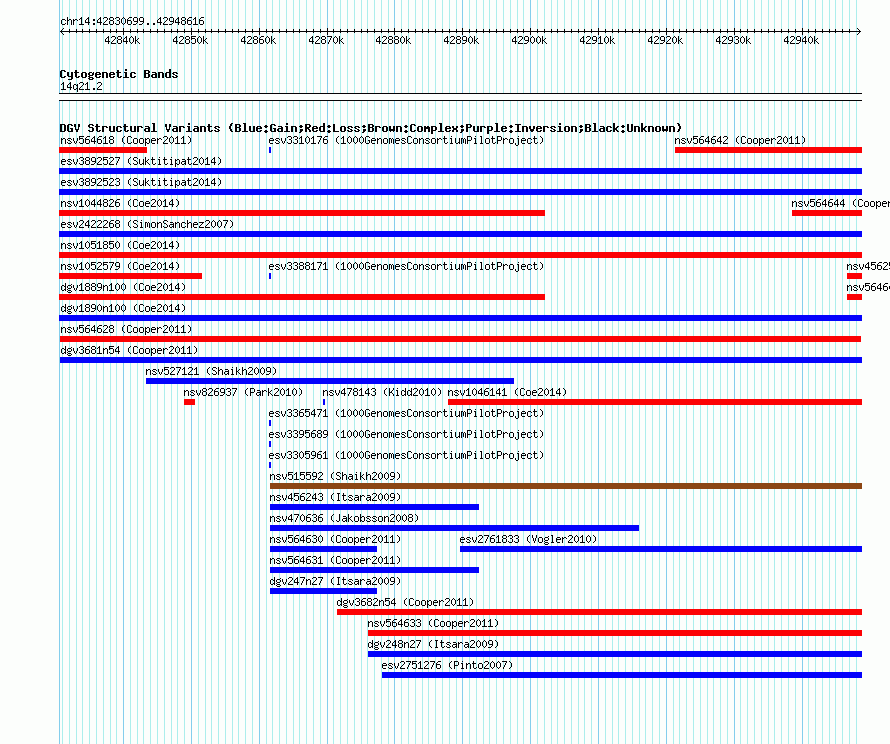Click esv2751276 (Pinto2007) label
The height and width of the screenshot is (744, 890).
click(447, 665)
